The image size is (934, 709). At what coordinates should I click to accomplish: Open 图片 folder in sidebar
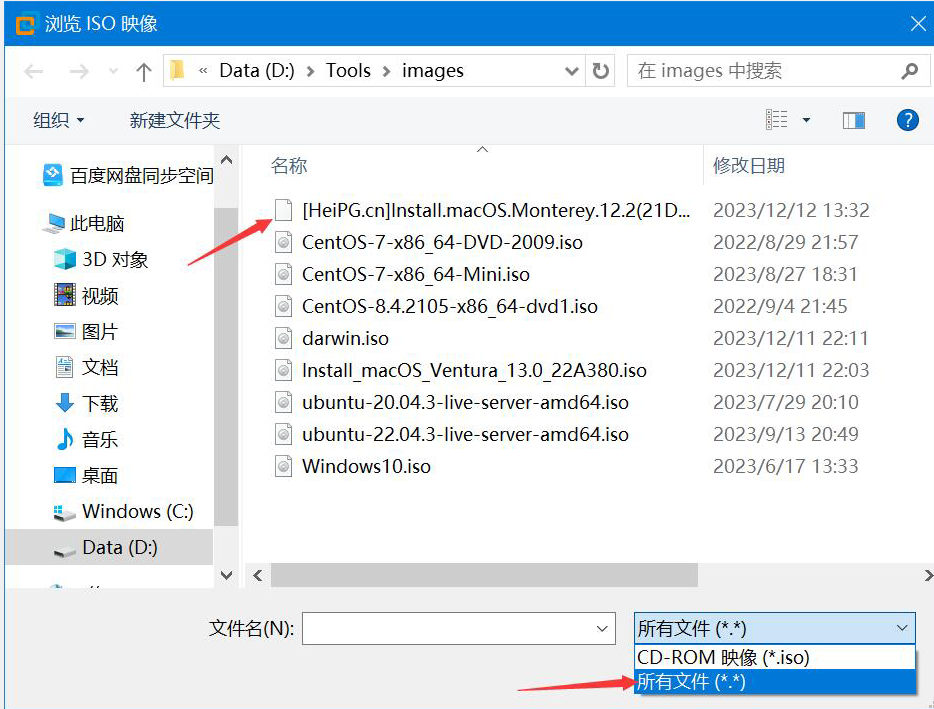click(86, 331)
